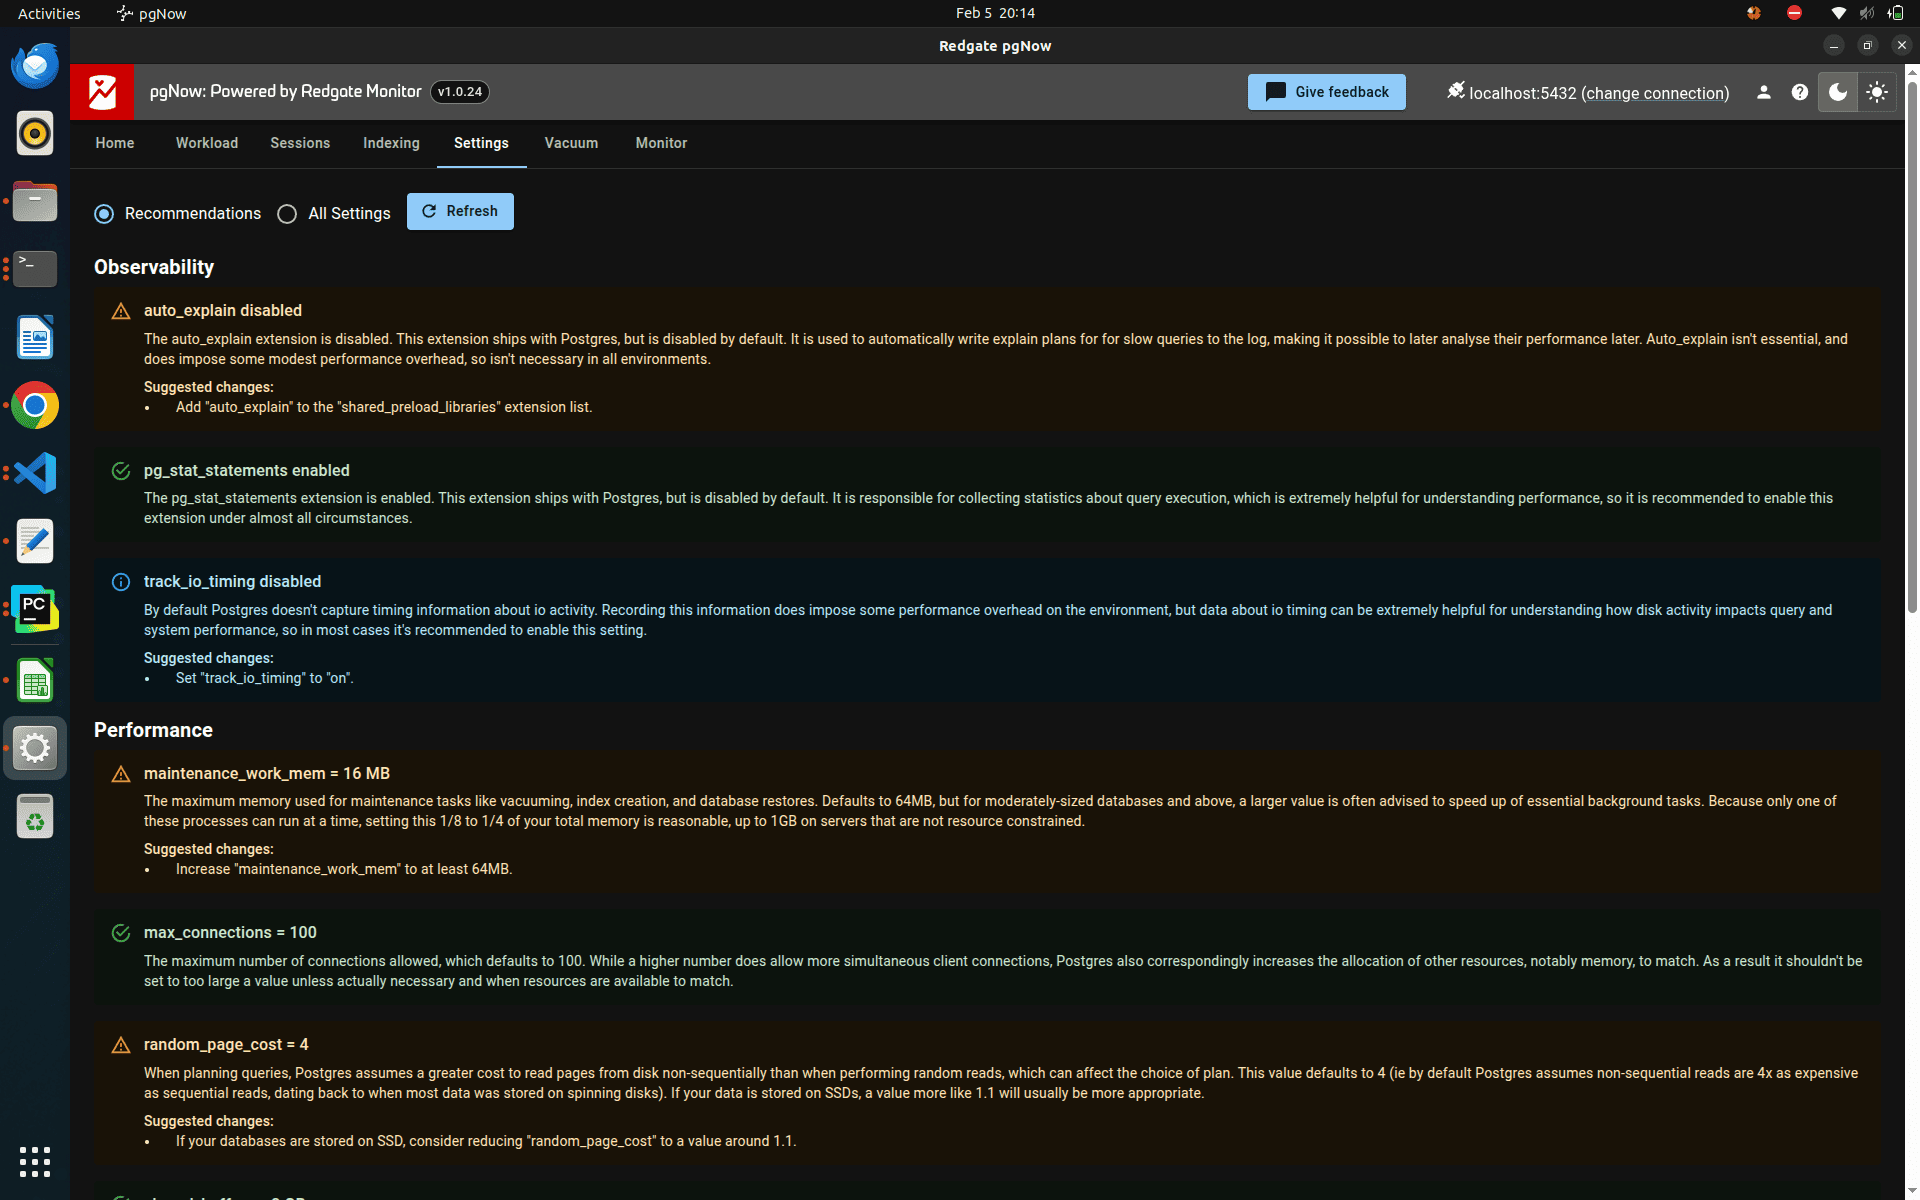Switch to light mode sun icon
This screenshot has height=1200, width=1920.
click(1876, 92)
